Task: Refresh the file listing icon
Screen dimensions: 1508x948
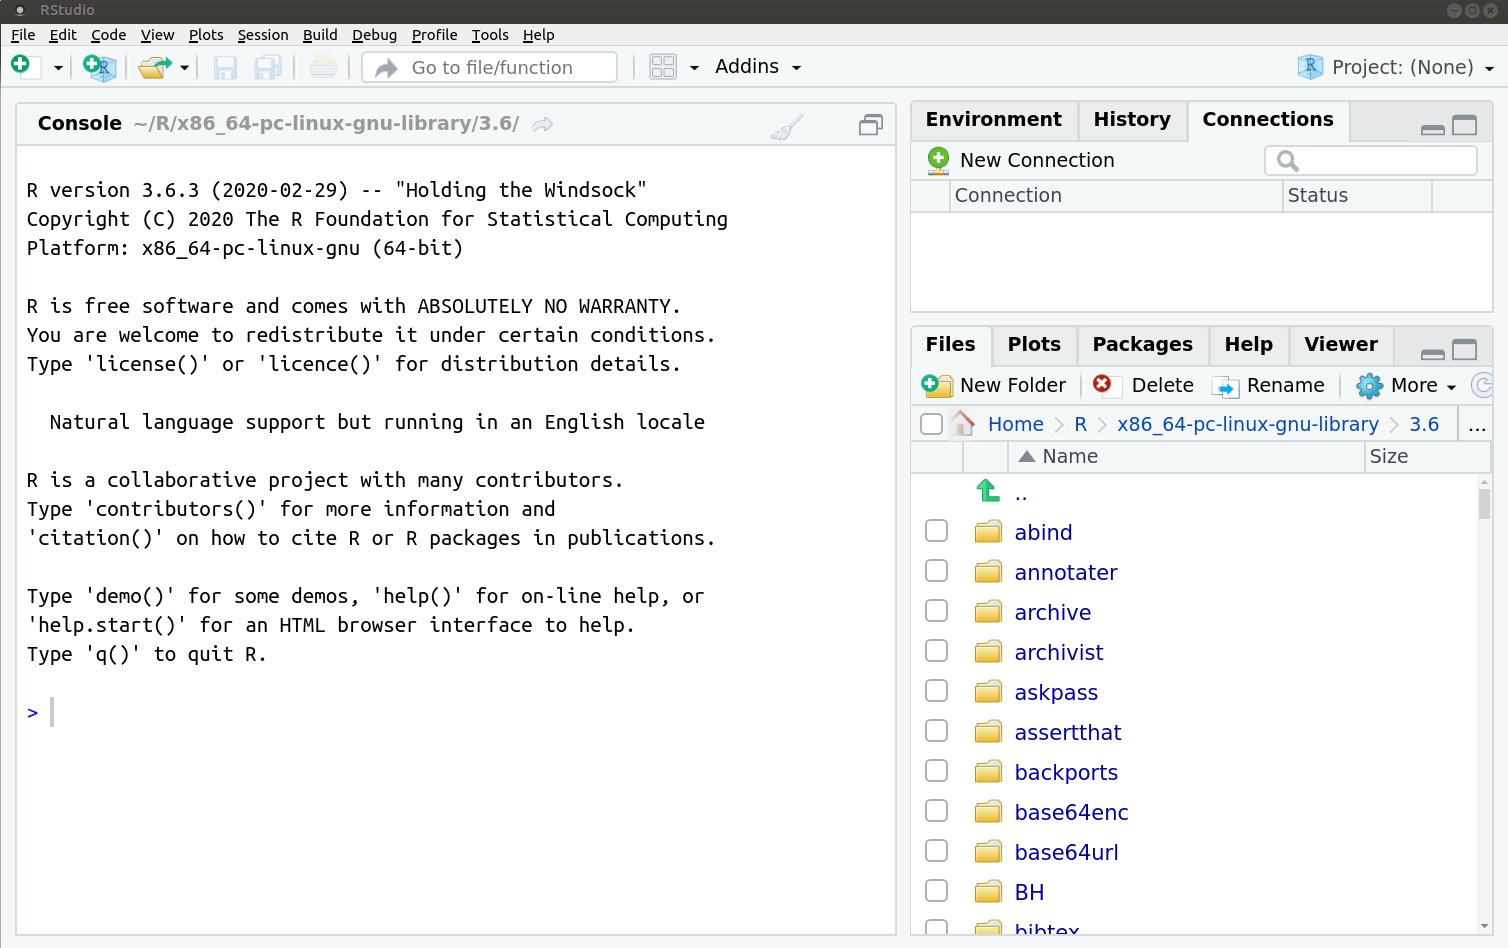Action: point(1483,385)
